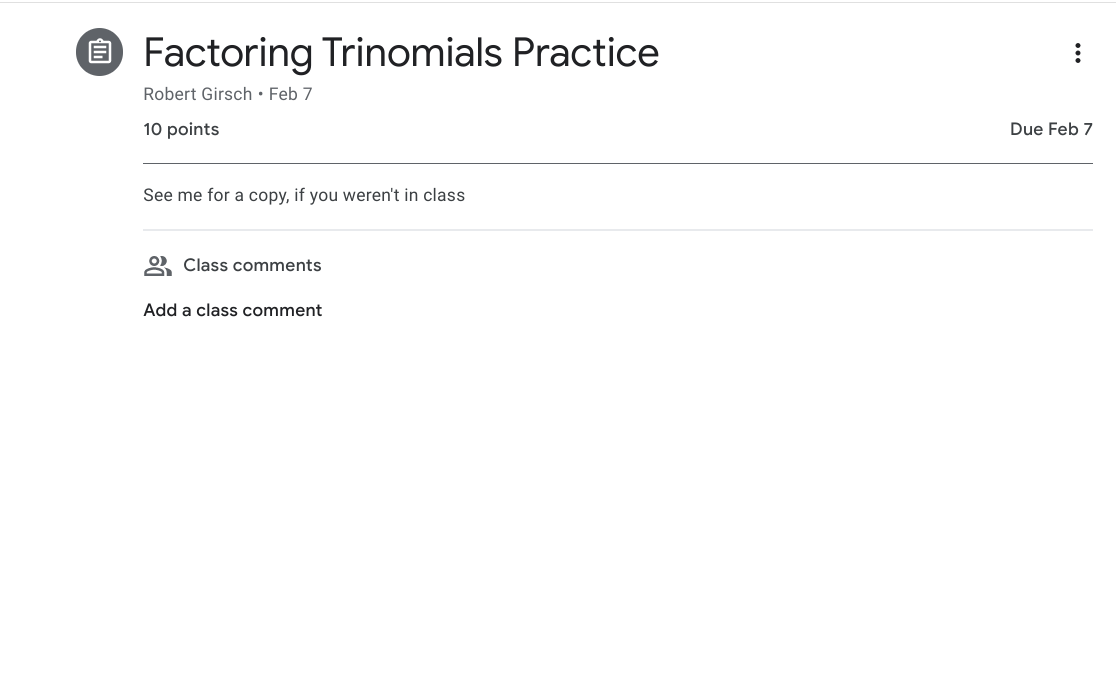Click the word 'Due' on the right
Image resolution: width=1116 pixels, height=700 pixels.
coord(1026,129)
